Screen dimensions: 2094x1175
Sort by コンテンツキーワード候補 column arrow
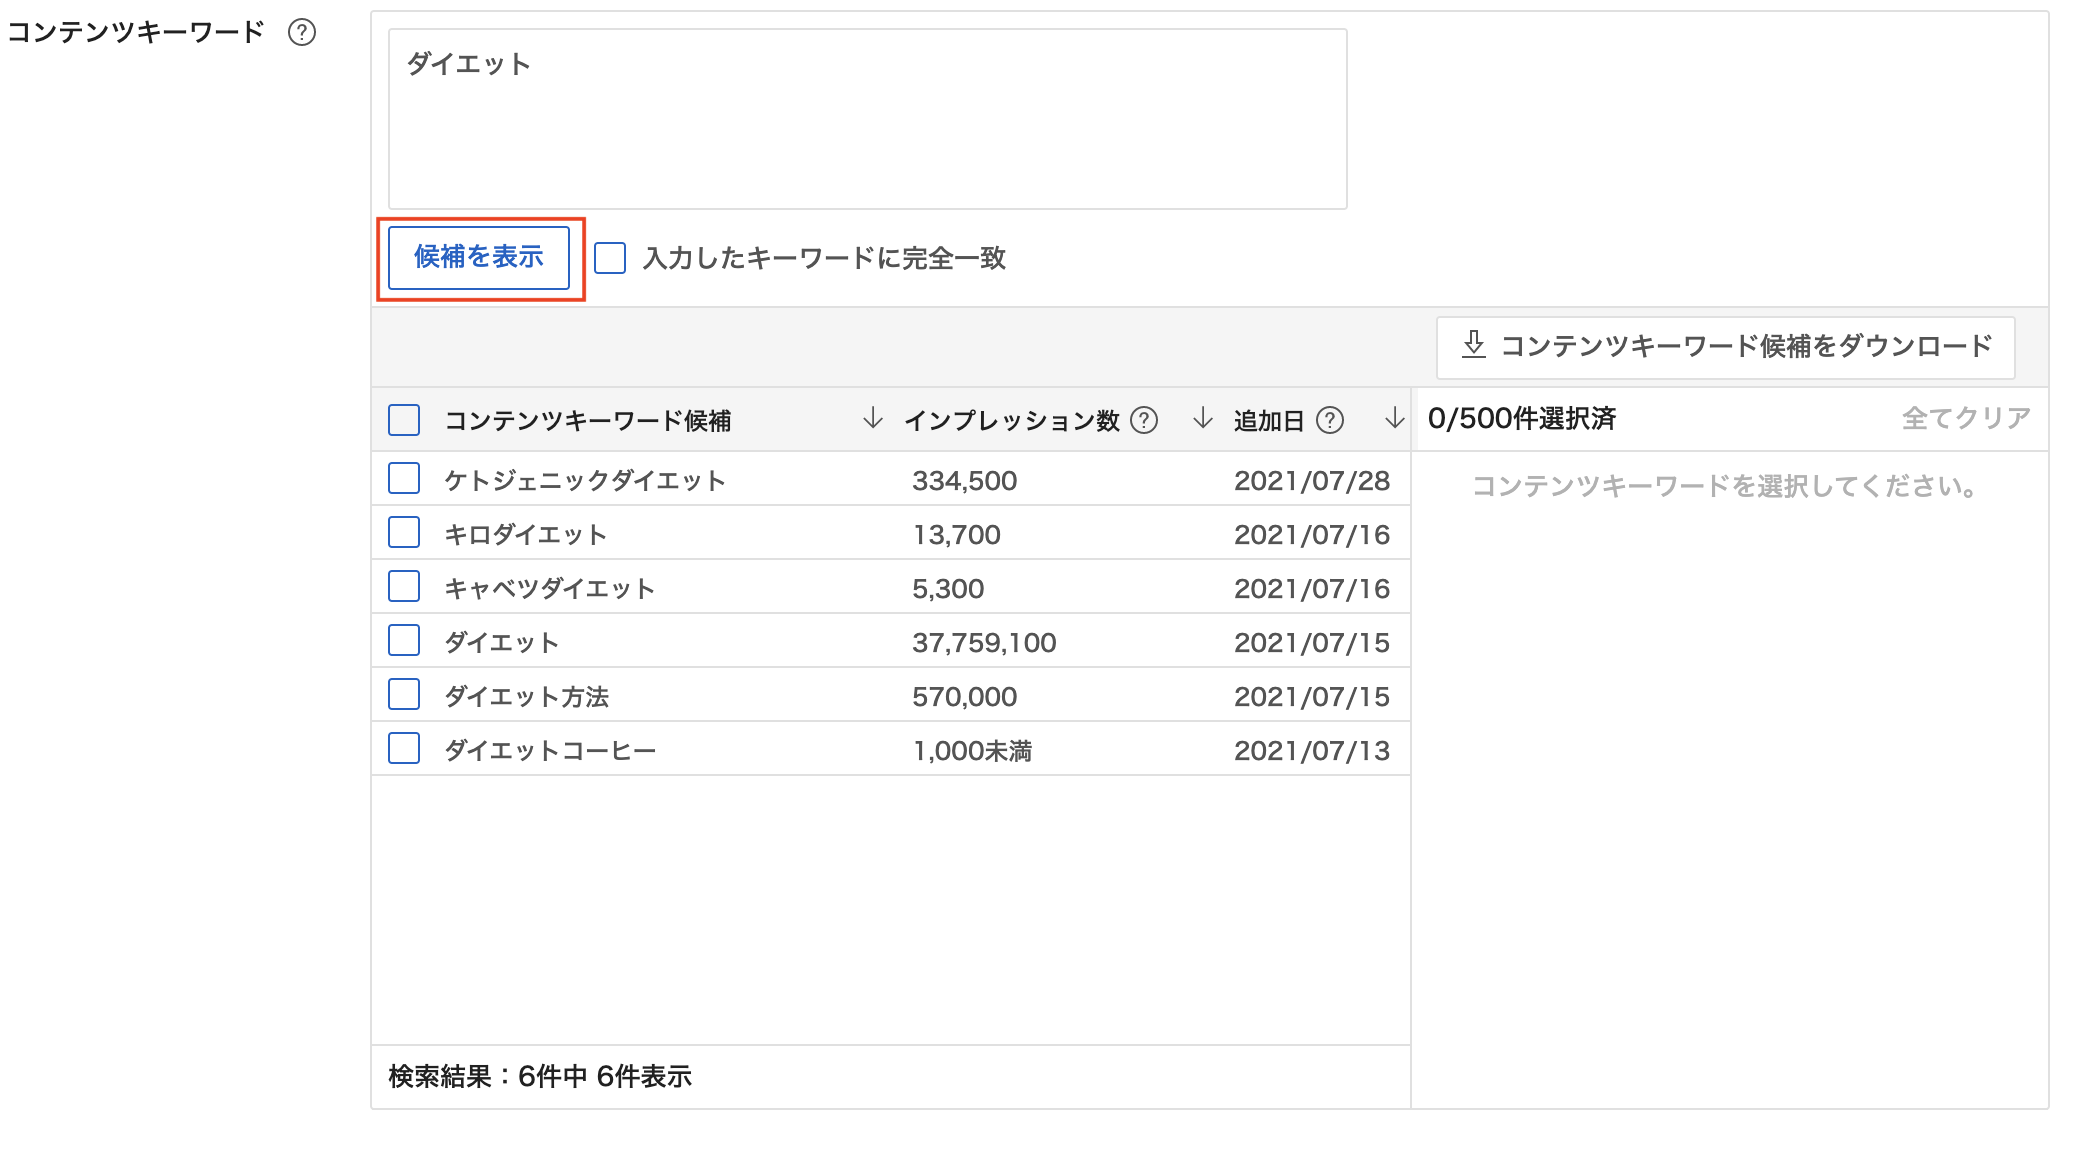coord(872,418)
